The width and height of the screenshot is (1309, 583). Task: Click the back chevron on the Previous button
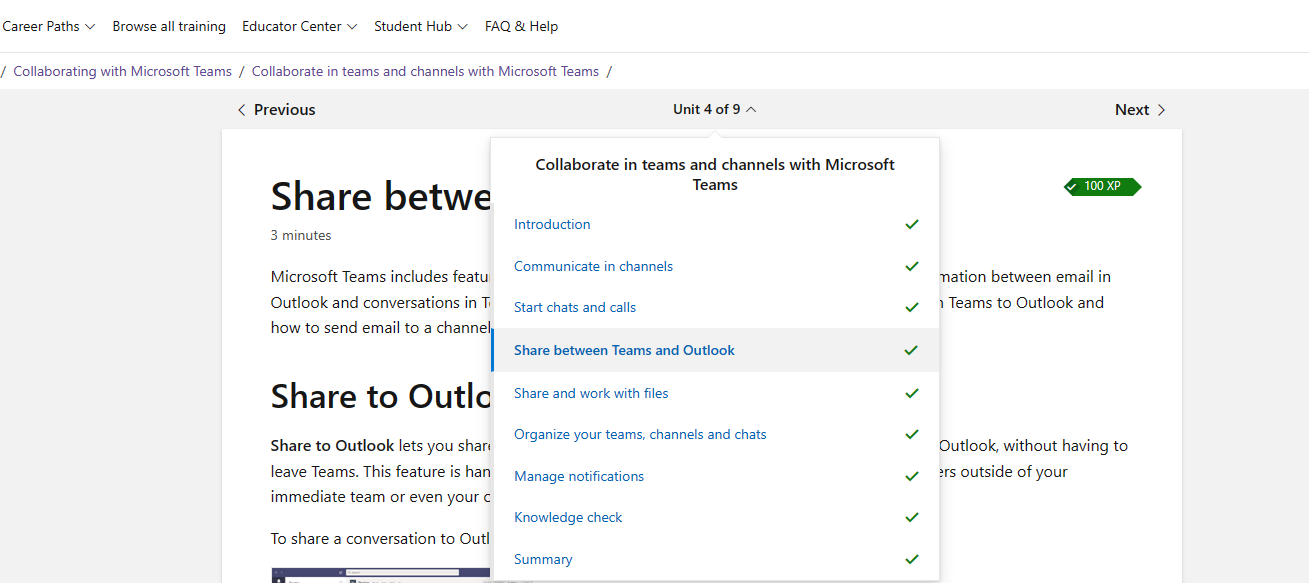coord(242,109)
